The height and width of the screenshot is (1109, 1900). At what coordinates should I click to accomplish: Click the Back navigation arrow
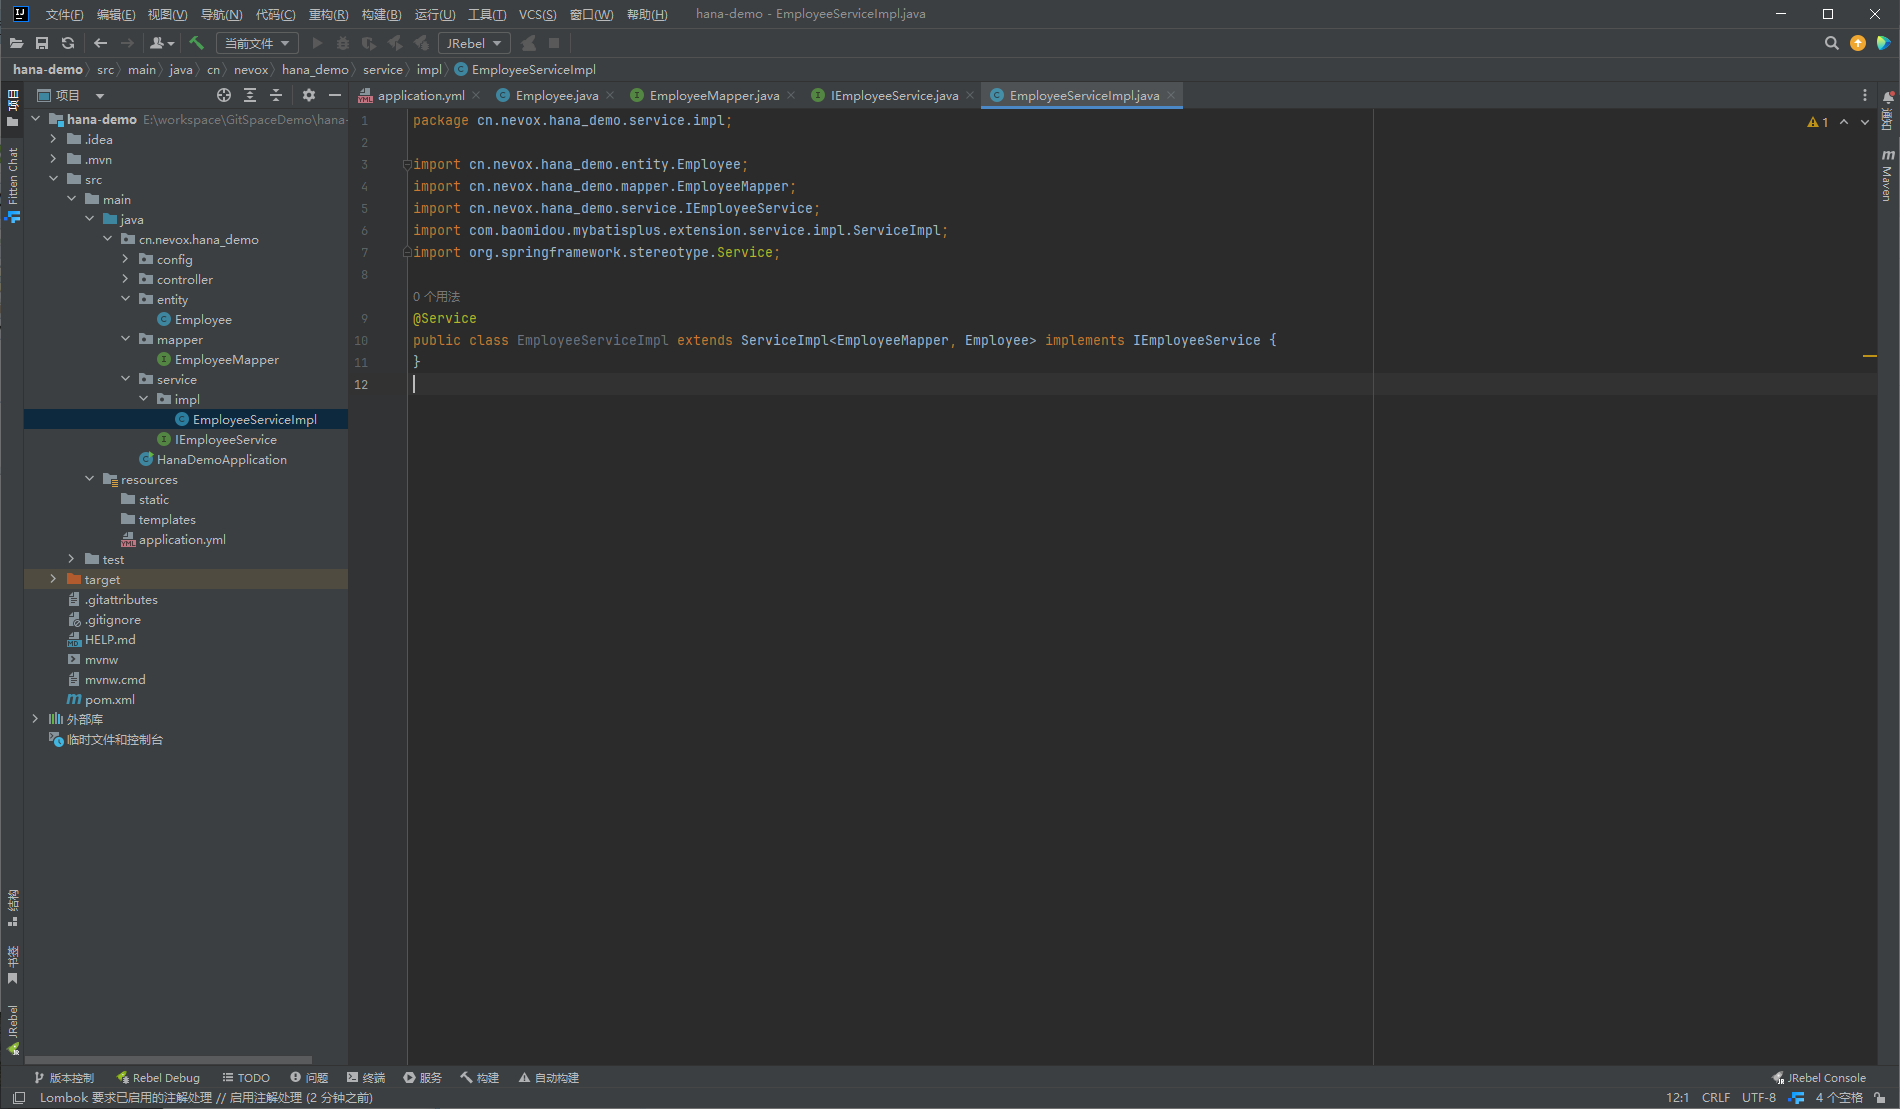click(x=100, y=43)
